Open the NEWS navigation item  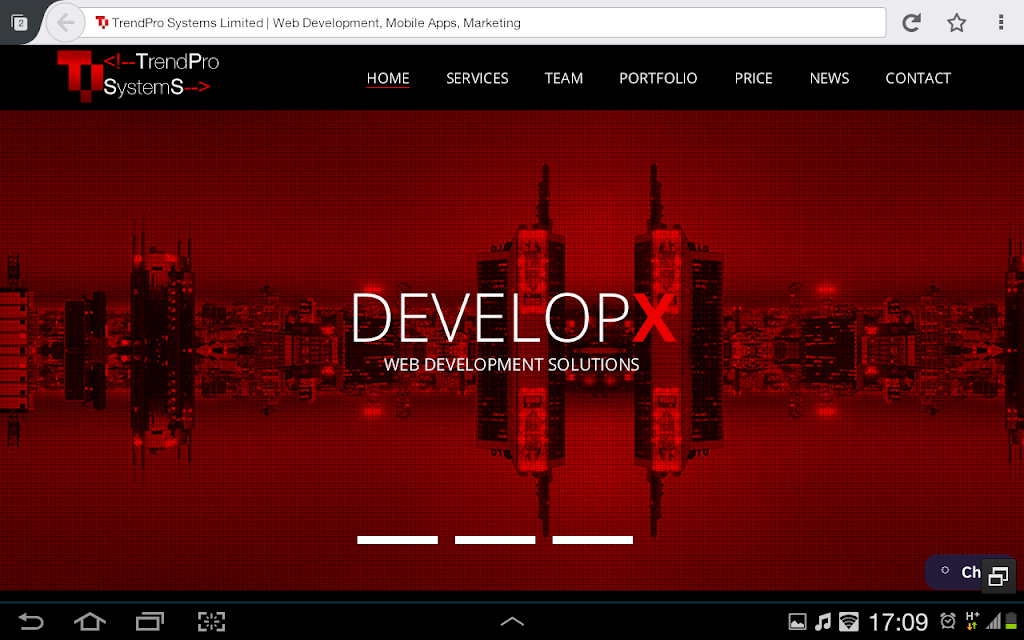[x=829, y=78]
